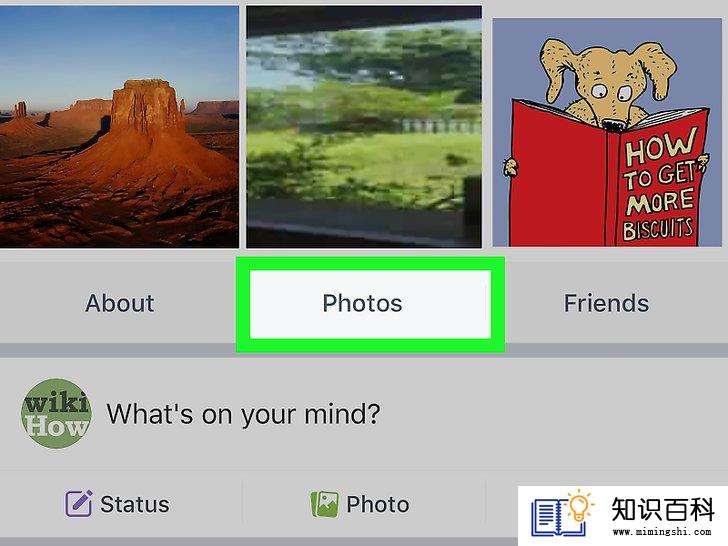Click the book and lightbulb logo icon

point(562,513)
